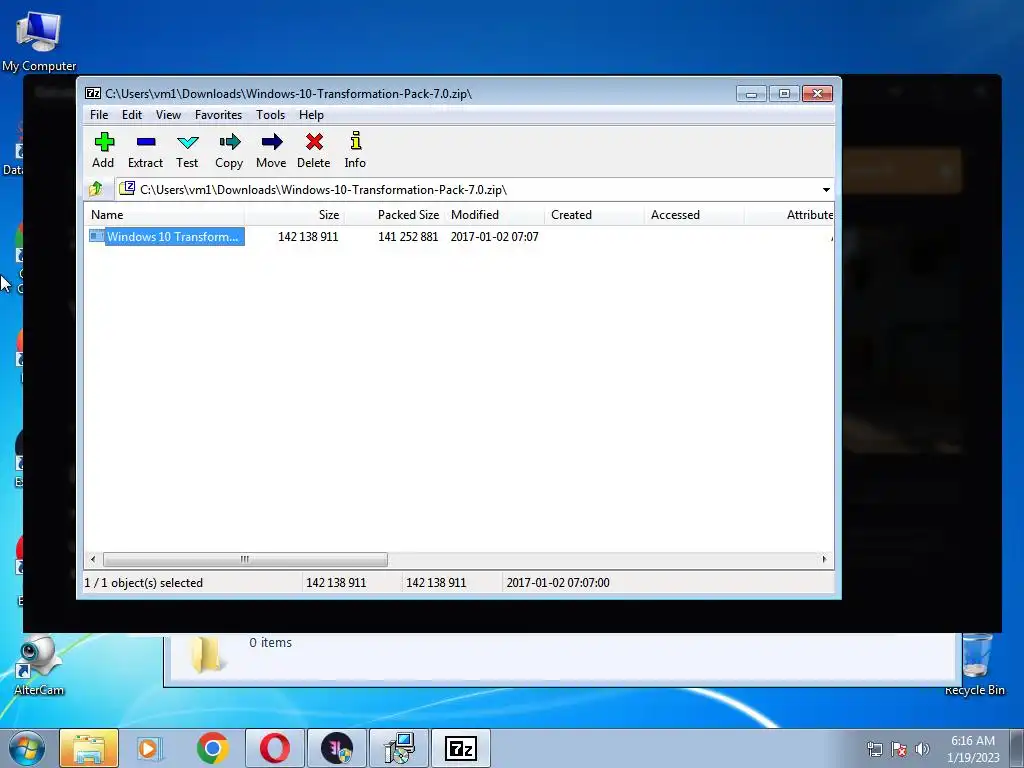
Task: Sort by the Name column header
Action: click(164, 215)
